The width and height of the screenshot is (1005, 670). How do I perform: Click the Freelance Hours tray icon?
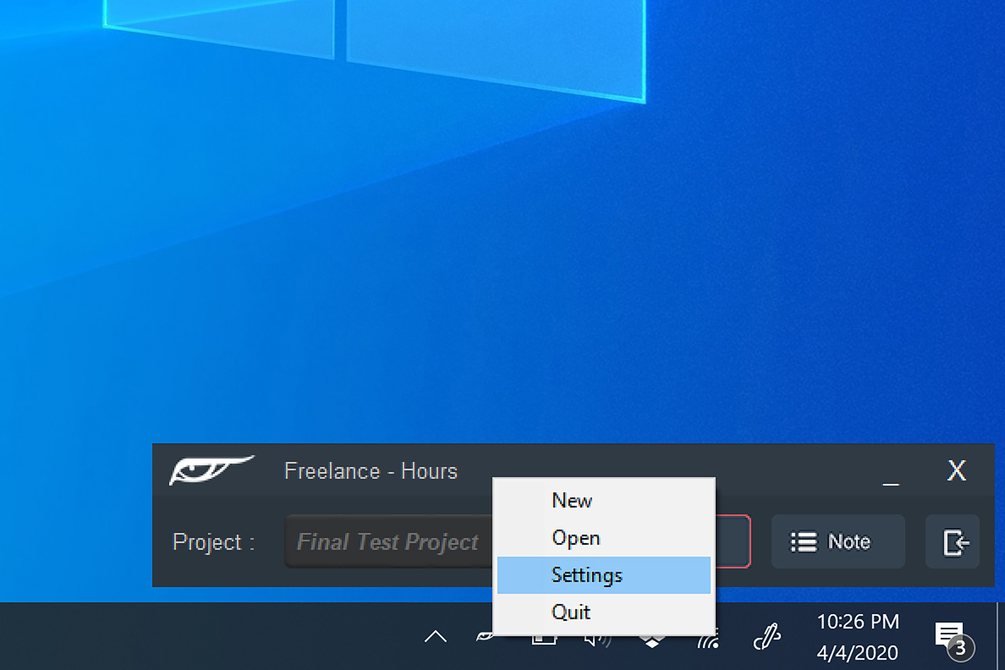(x=485, y=637)
